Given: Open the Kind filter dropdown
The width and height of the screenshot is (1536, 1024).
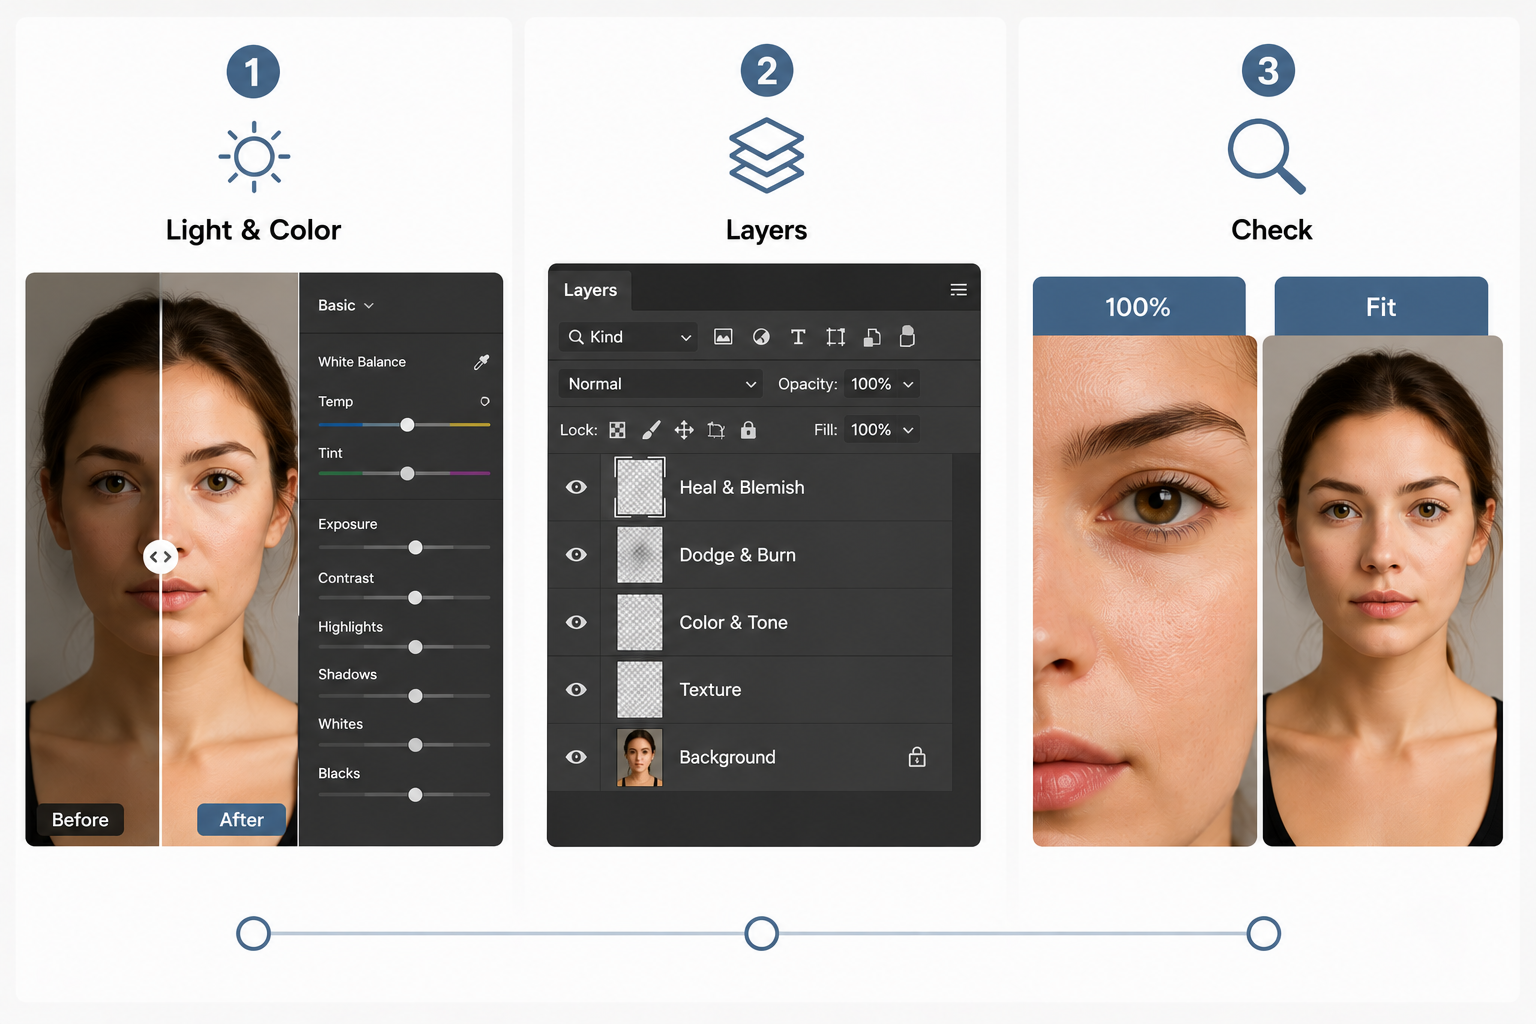Looking at the screenshot, I should point(628,337).
